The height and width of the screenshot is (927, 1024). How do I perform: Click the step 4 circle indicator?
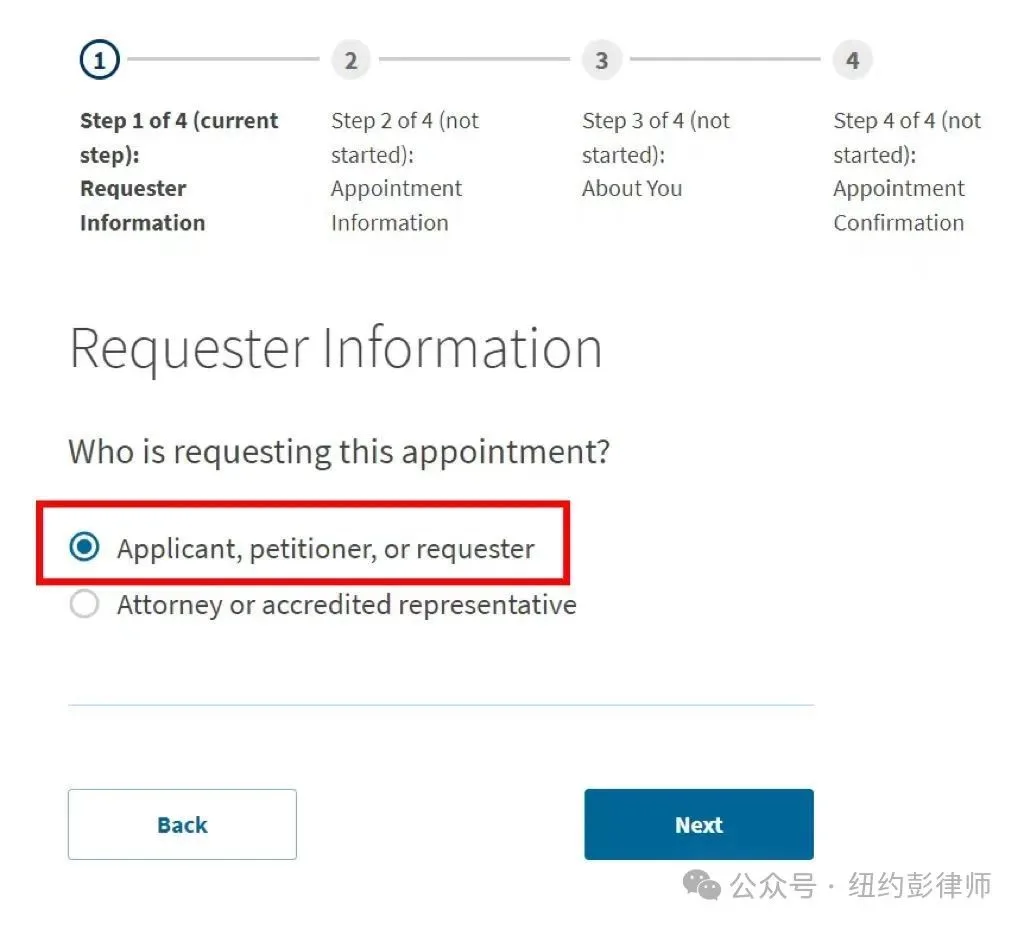852,60
